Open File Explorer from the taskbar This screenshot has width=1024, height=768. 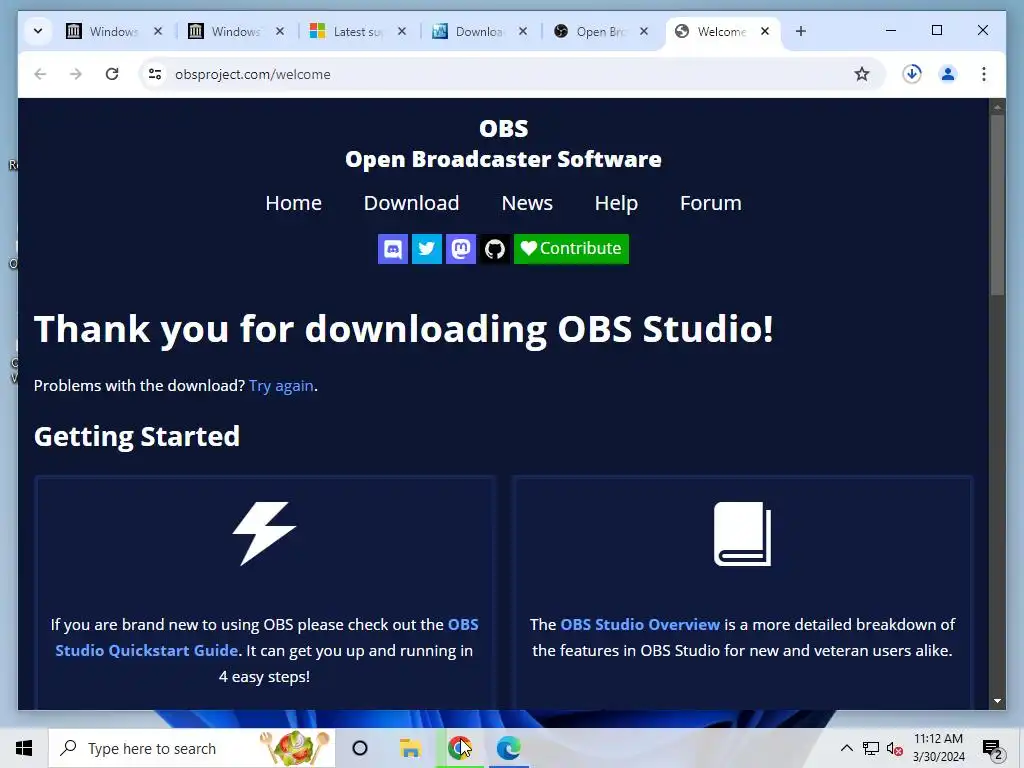click(410, 748)
